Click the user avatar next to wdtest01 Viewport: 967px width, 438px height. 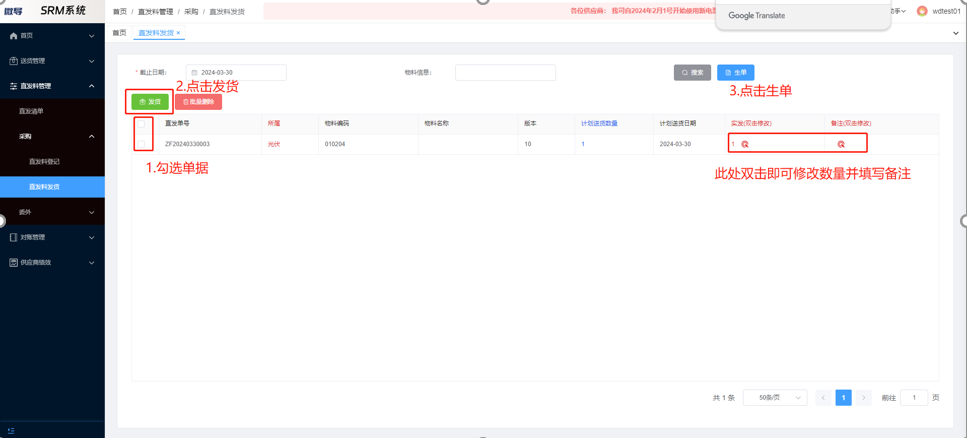point(922,11)
